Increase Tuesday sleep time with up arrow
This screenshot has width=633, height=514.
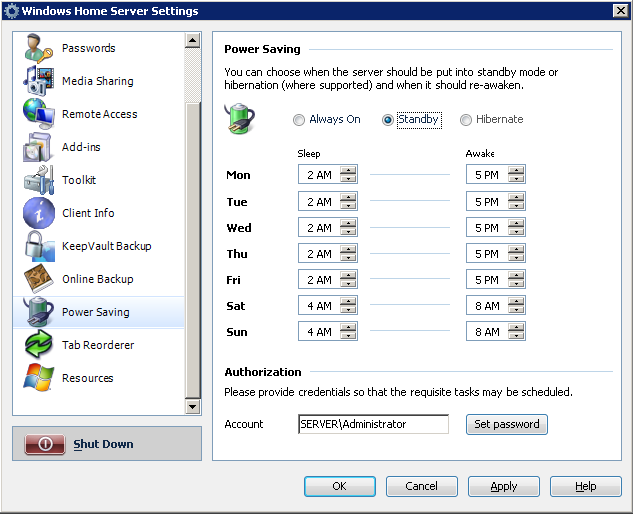click(x=348, y=197)
